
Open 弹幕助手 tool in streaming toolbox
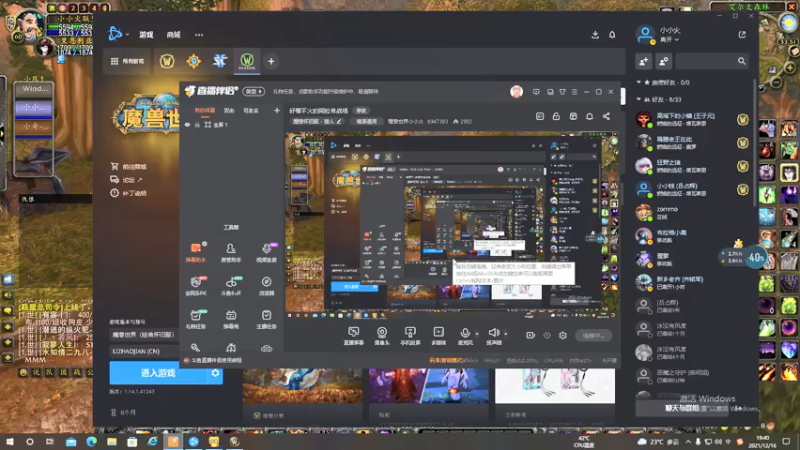(195, 252)
